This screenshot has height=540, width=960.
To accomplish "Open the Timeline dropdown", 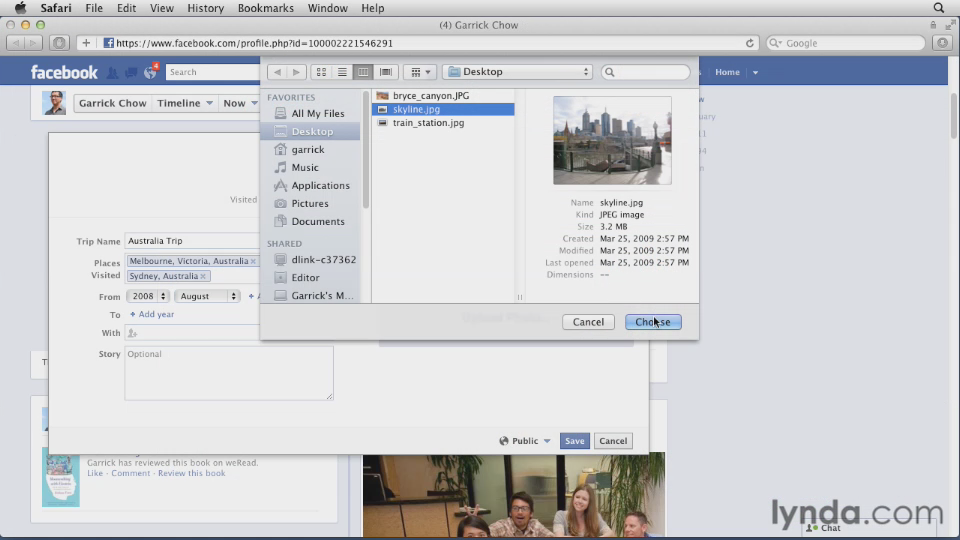I will (184, 103).
